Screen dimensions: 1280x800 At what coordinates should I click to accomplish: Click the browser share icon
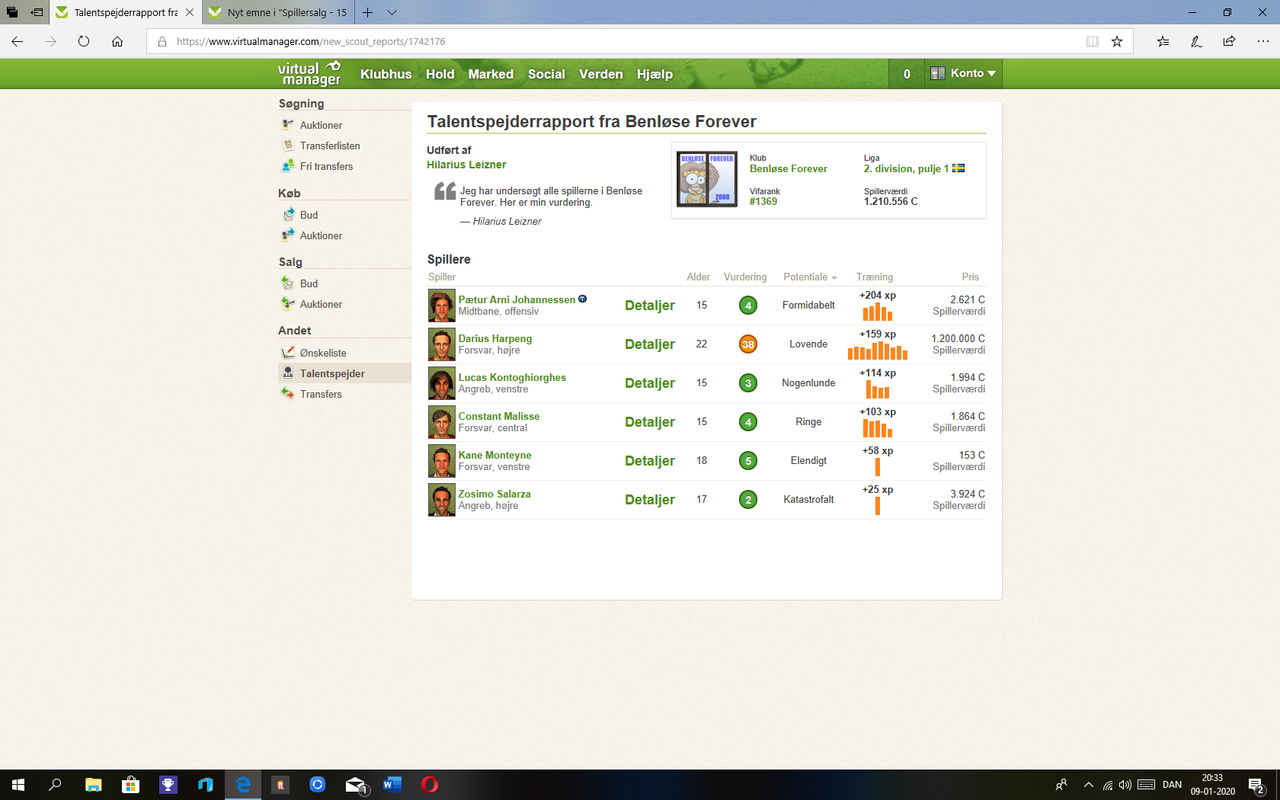coord(1229,42)
